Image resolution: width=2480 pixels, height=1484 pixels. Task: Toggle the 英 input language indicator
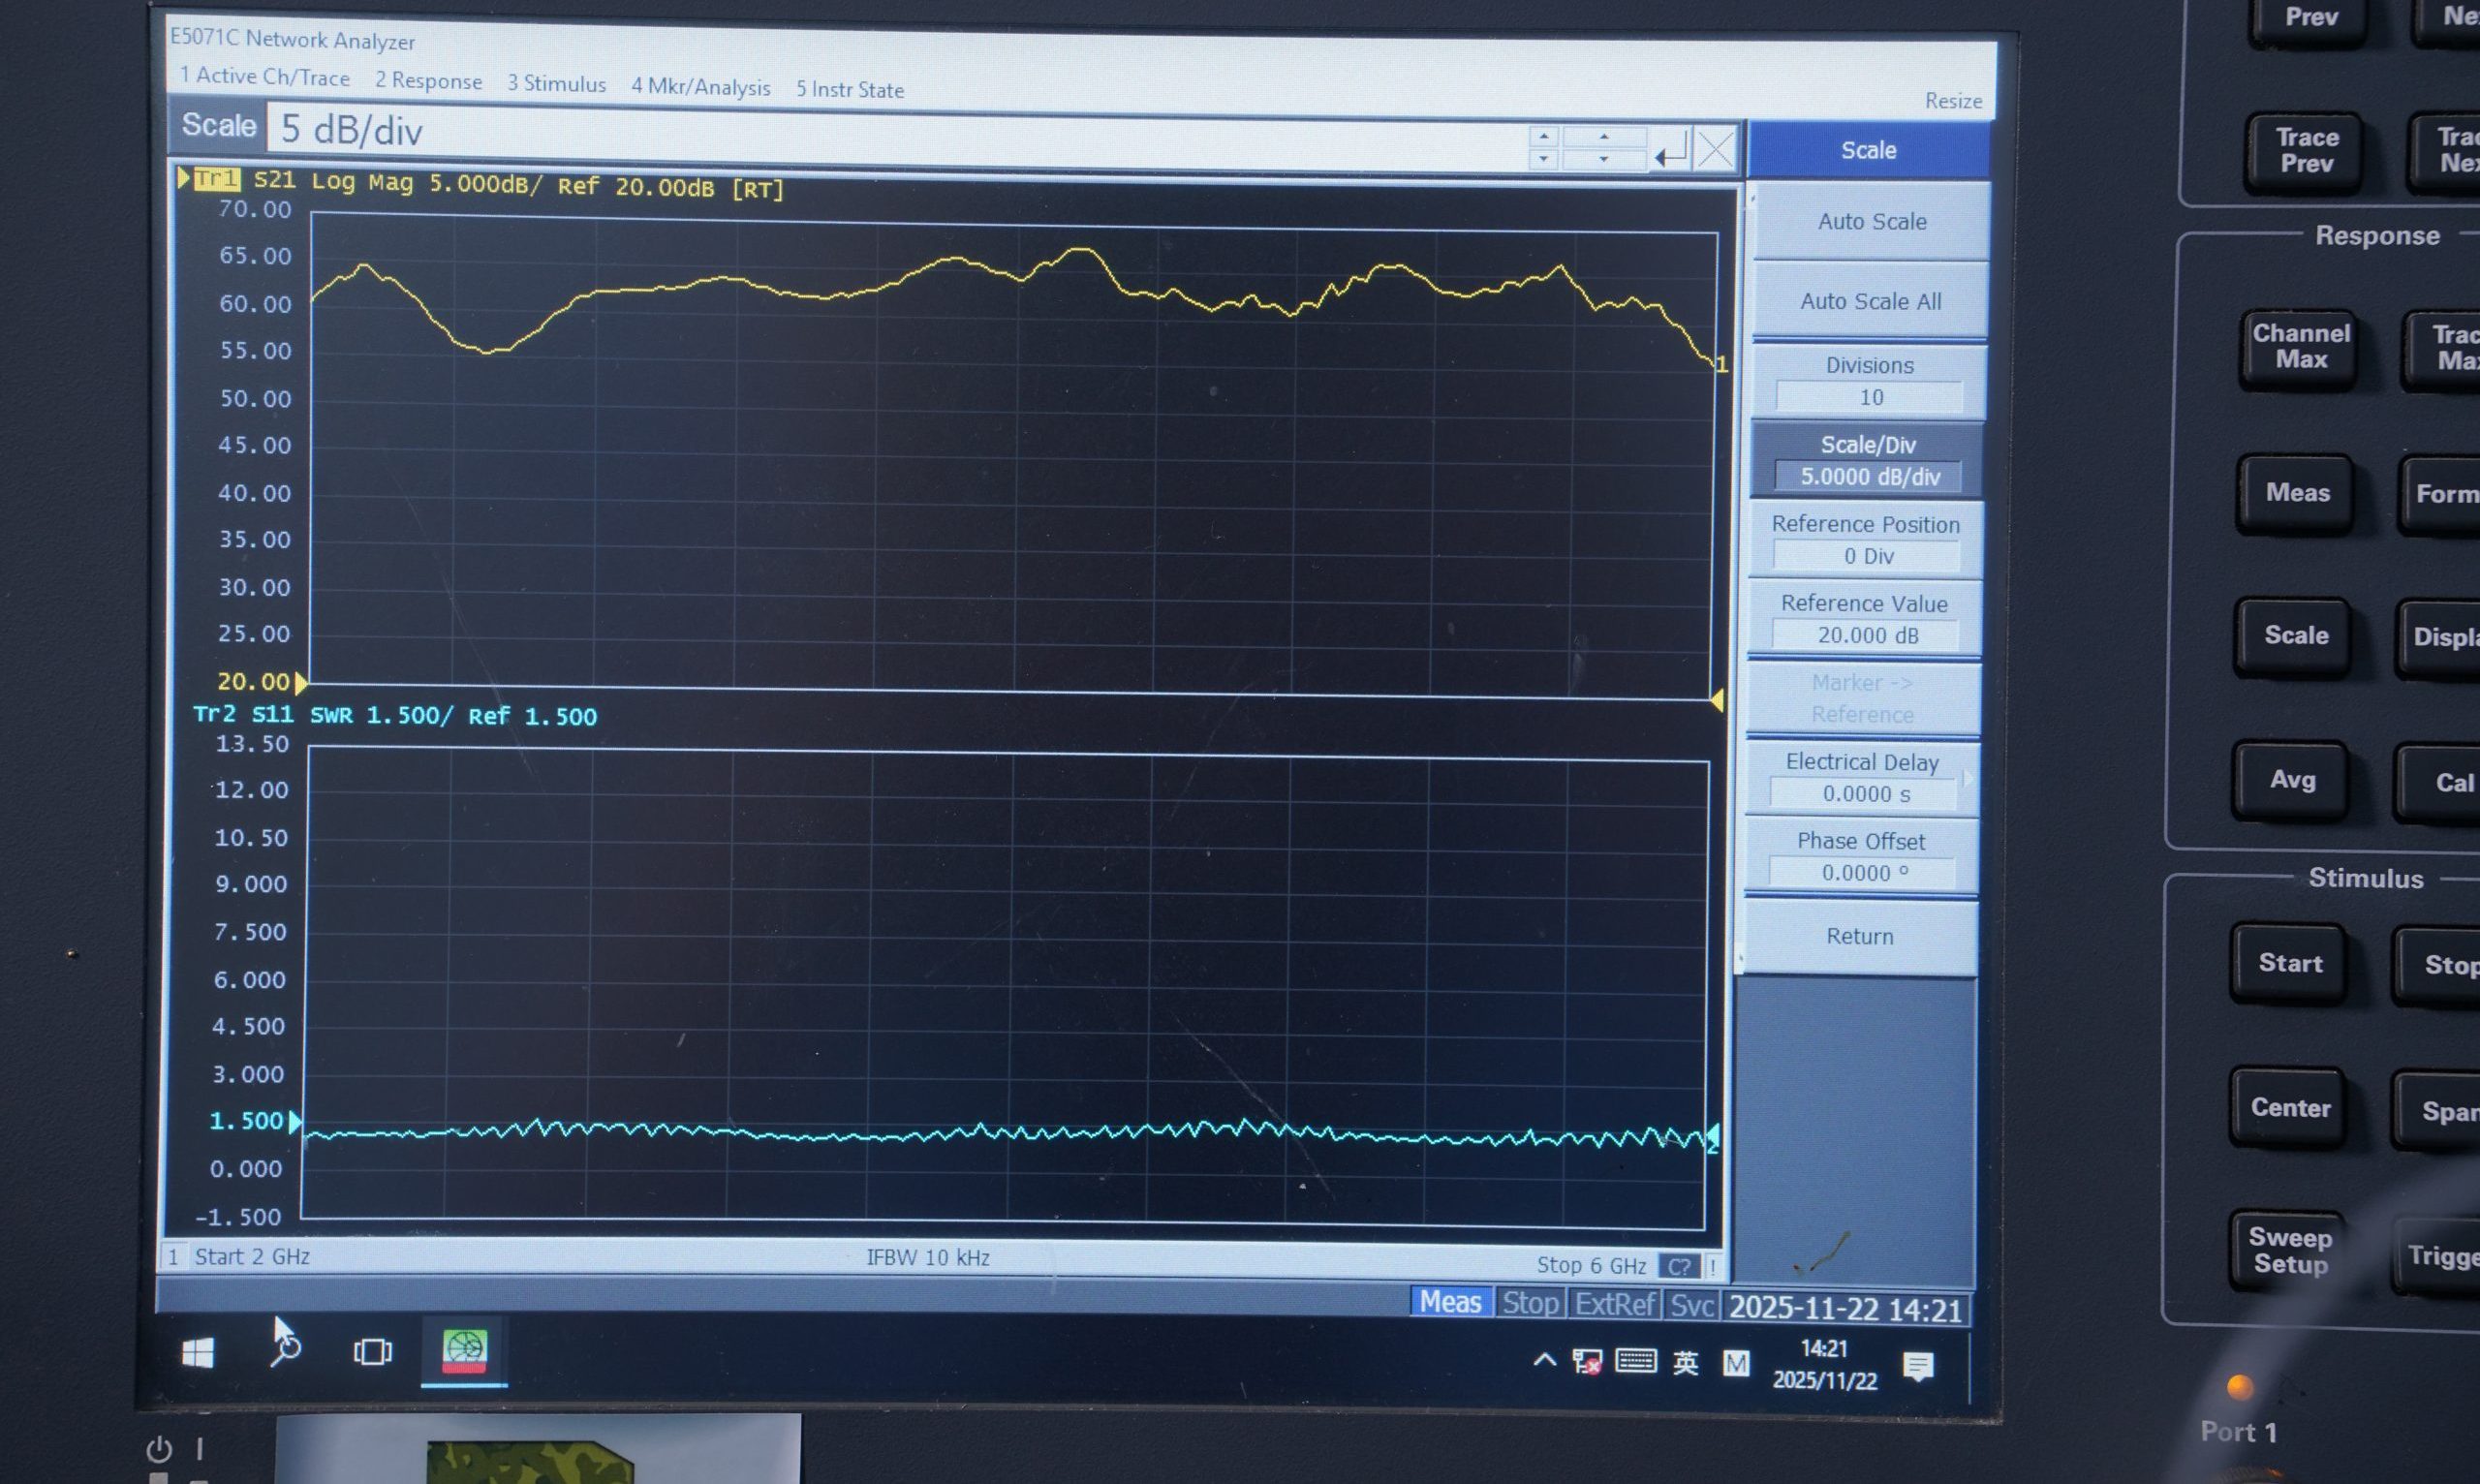tap(1686, 1363)
